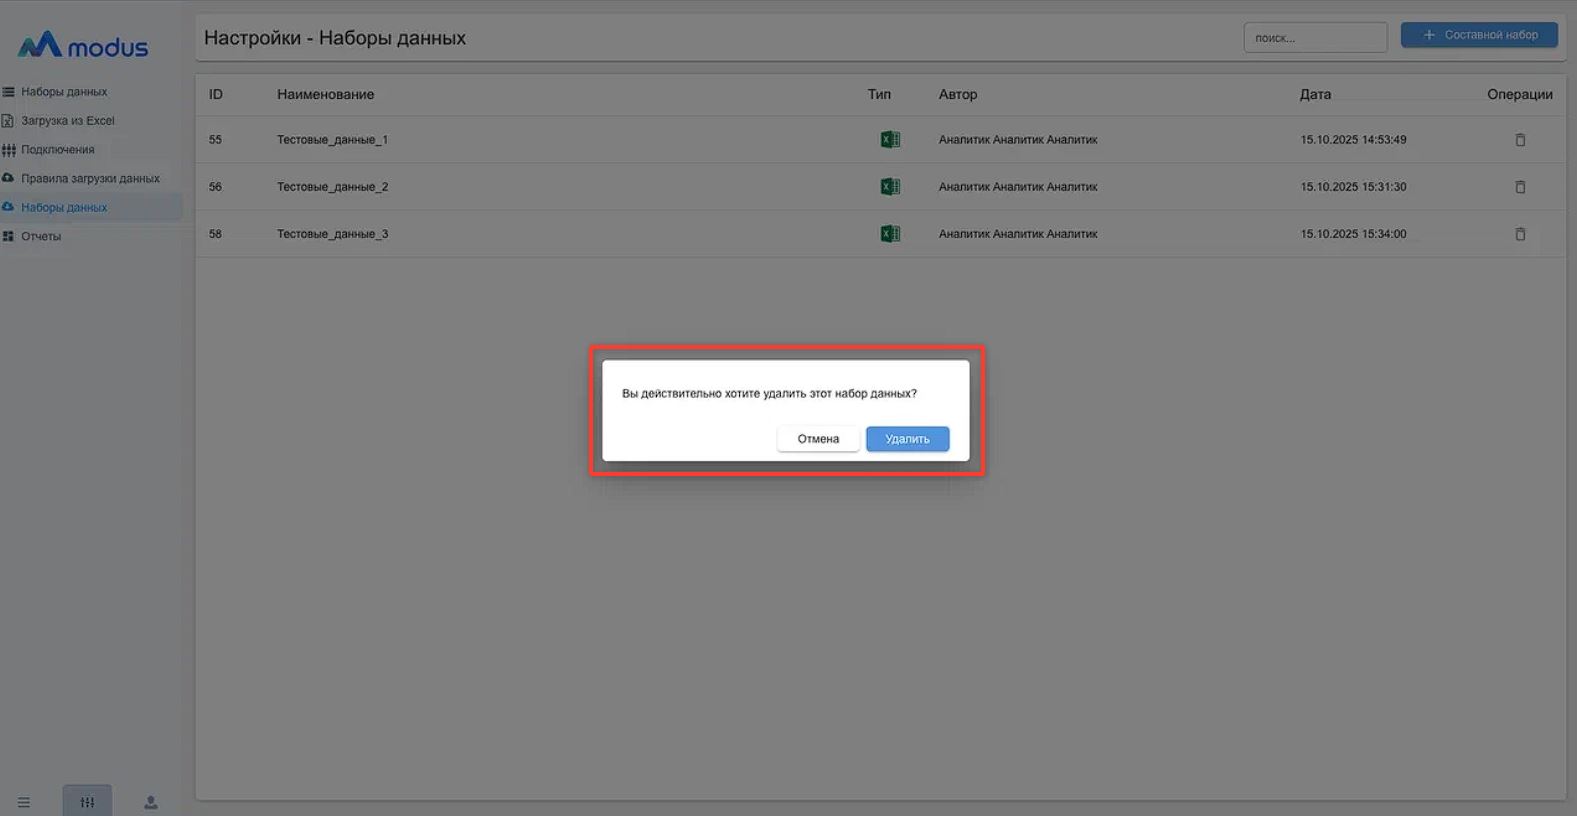Focus the поиск search field
This screenshot has height=816, width=1577.
[1315, 38]
